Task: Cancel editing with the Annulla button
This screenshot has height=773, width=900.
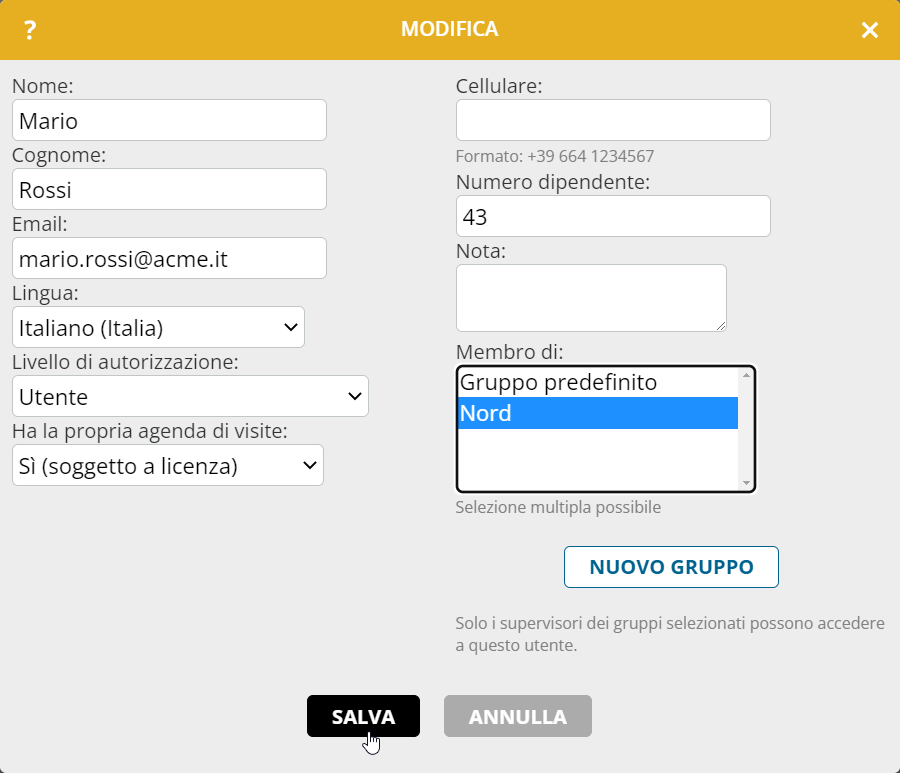Action: tap(518, 716)
